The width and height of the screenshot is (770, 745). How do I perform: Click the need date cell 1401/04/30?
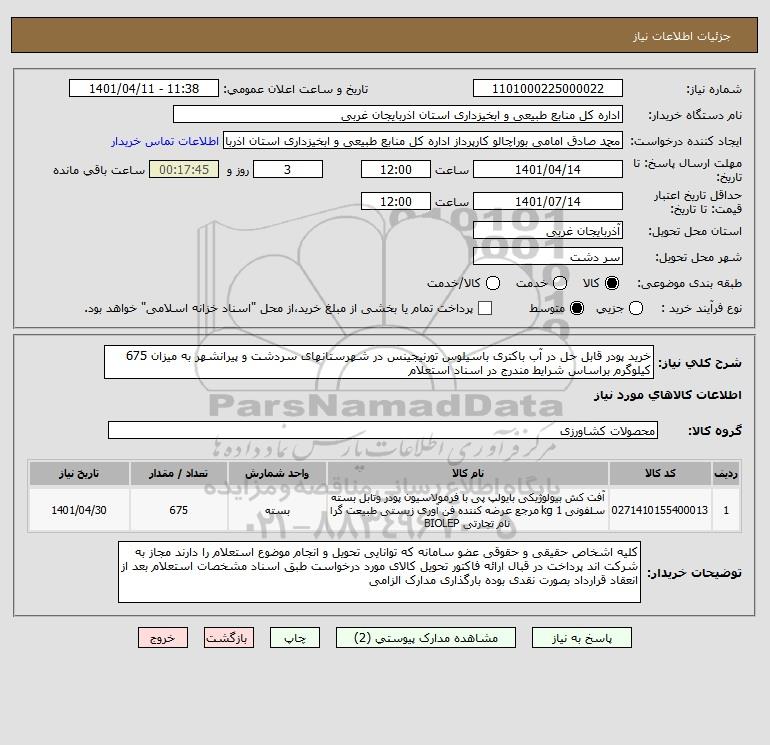(79, 510)
